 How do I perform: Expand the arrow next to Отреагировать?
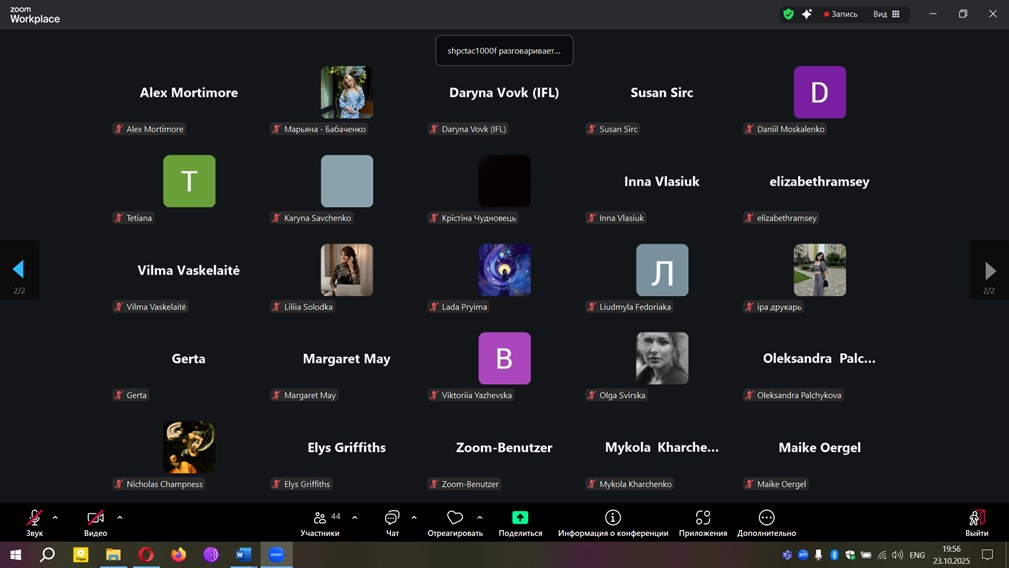[x=480, y=517]
